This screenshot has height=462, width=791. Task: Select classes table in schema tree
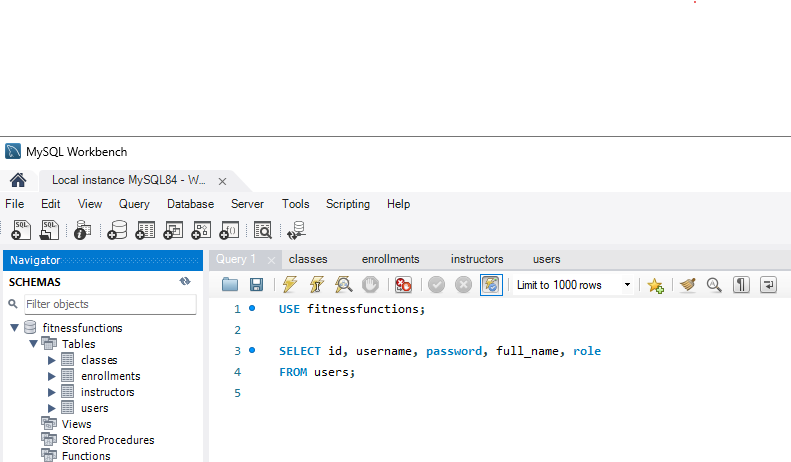click(x=99, y=360)
